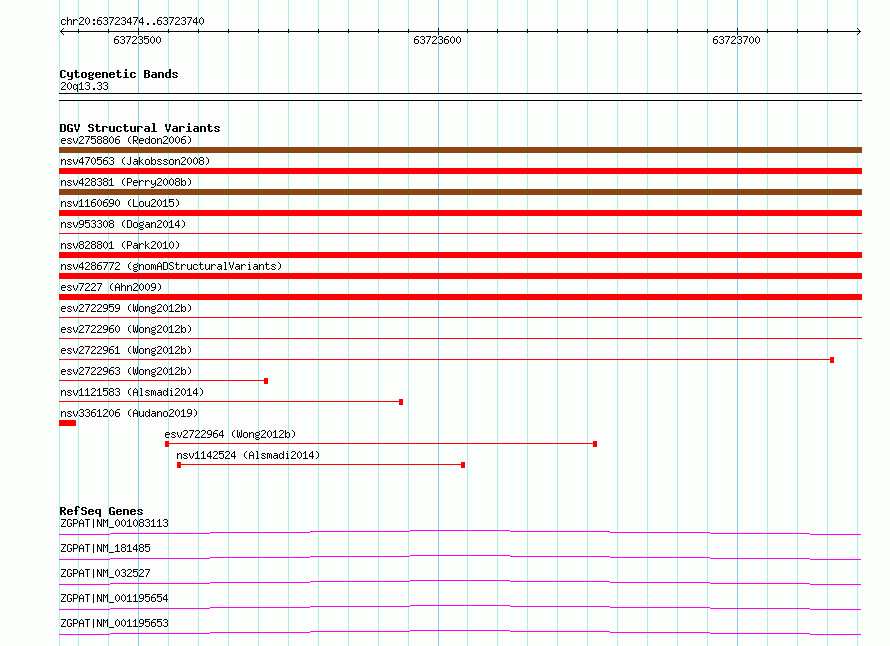Viewport: 890px width, 646px height.
Task: Click the magenta line under ZGPAT|NM_001083113
Action: (x=460, y=531)
